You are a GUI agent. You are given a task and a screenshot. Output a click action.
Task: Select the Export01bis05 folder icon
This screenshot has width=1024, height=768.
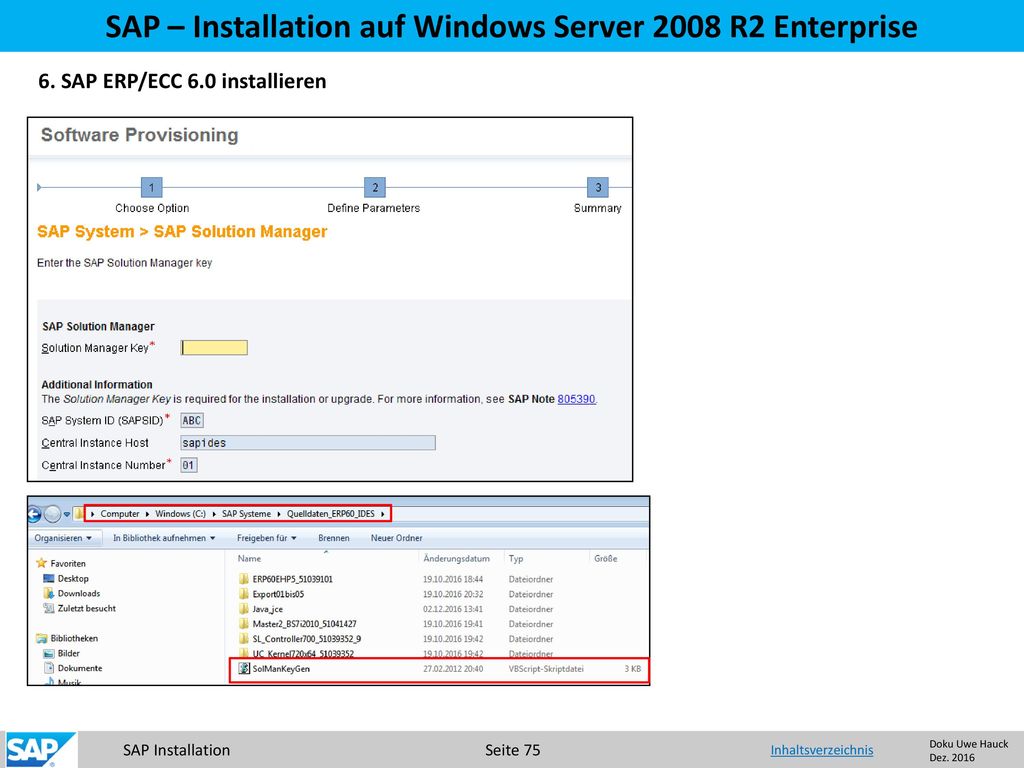[x=244, y=594]
